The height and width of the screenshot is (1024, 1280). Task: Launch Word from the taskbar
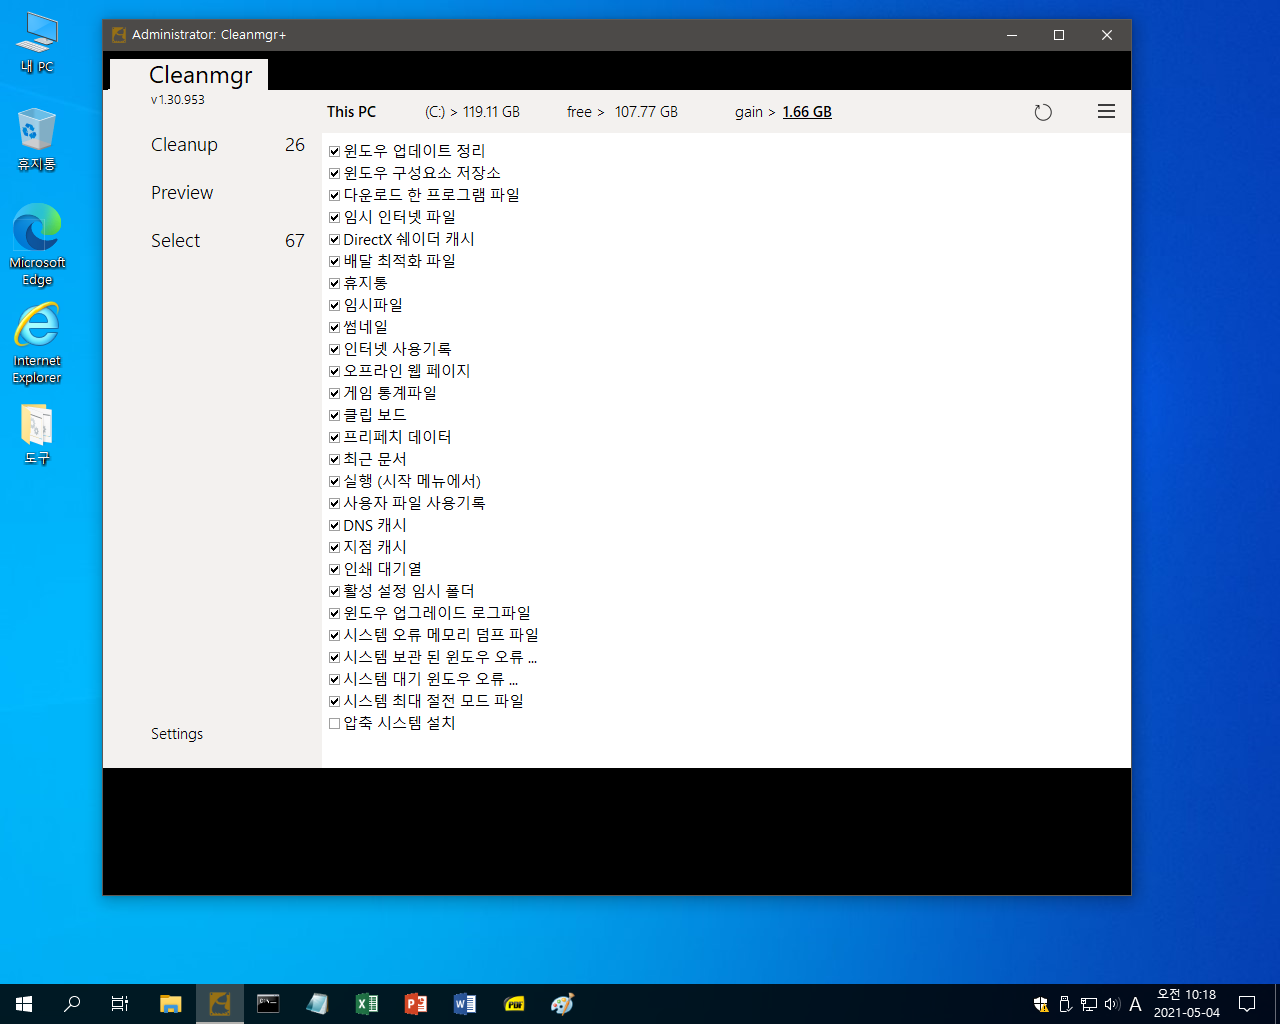465,1004
